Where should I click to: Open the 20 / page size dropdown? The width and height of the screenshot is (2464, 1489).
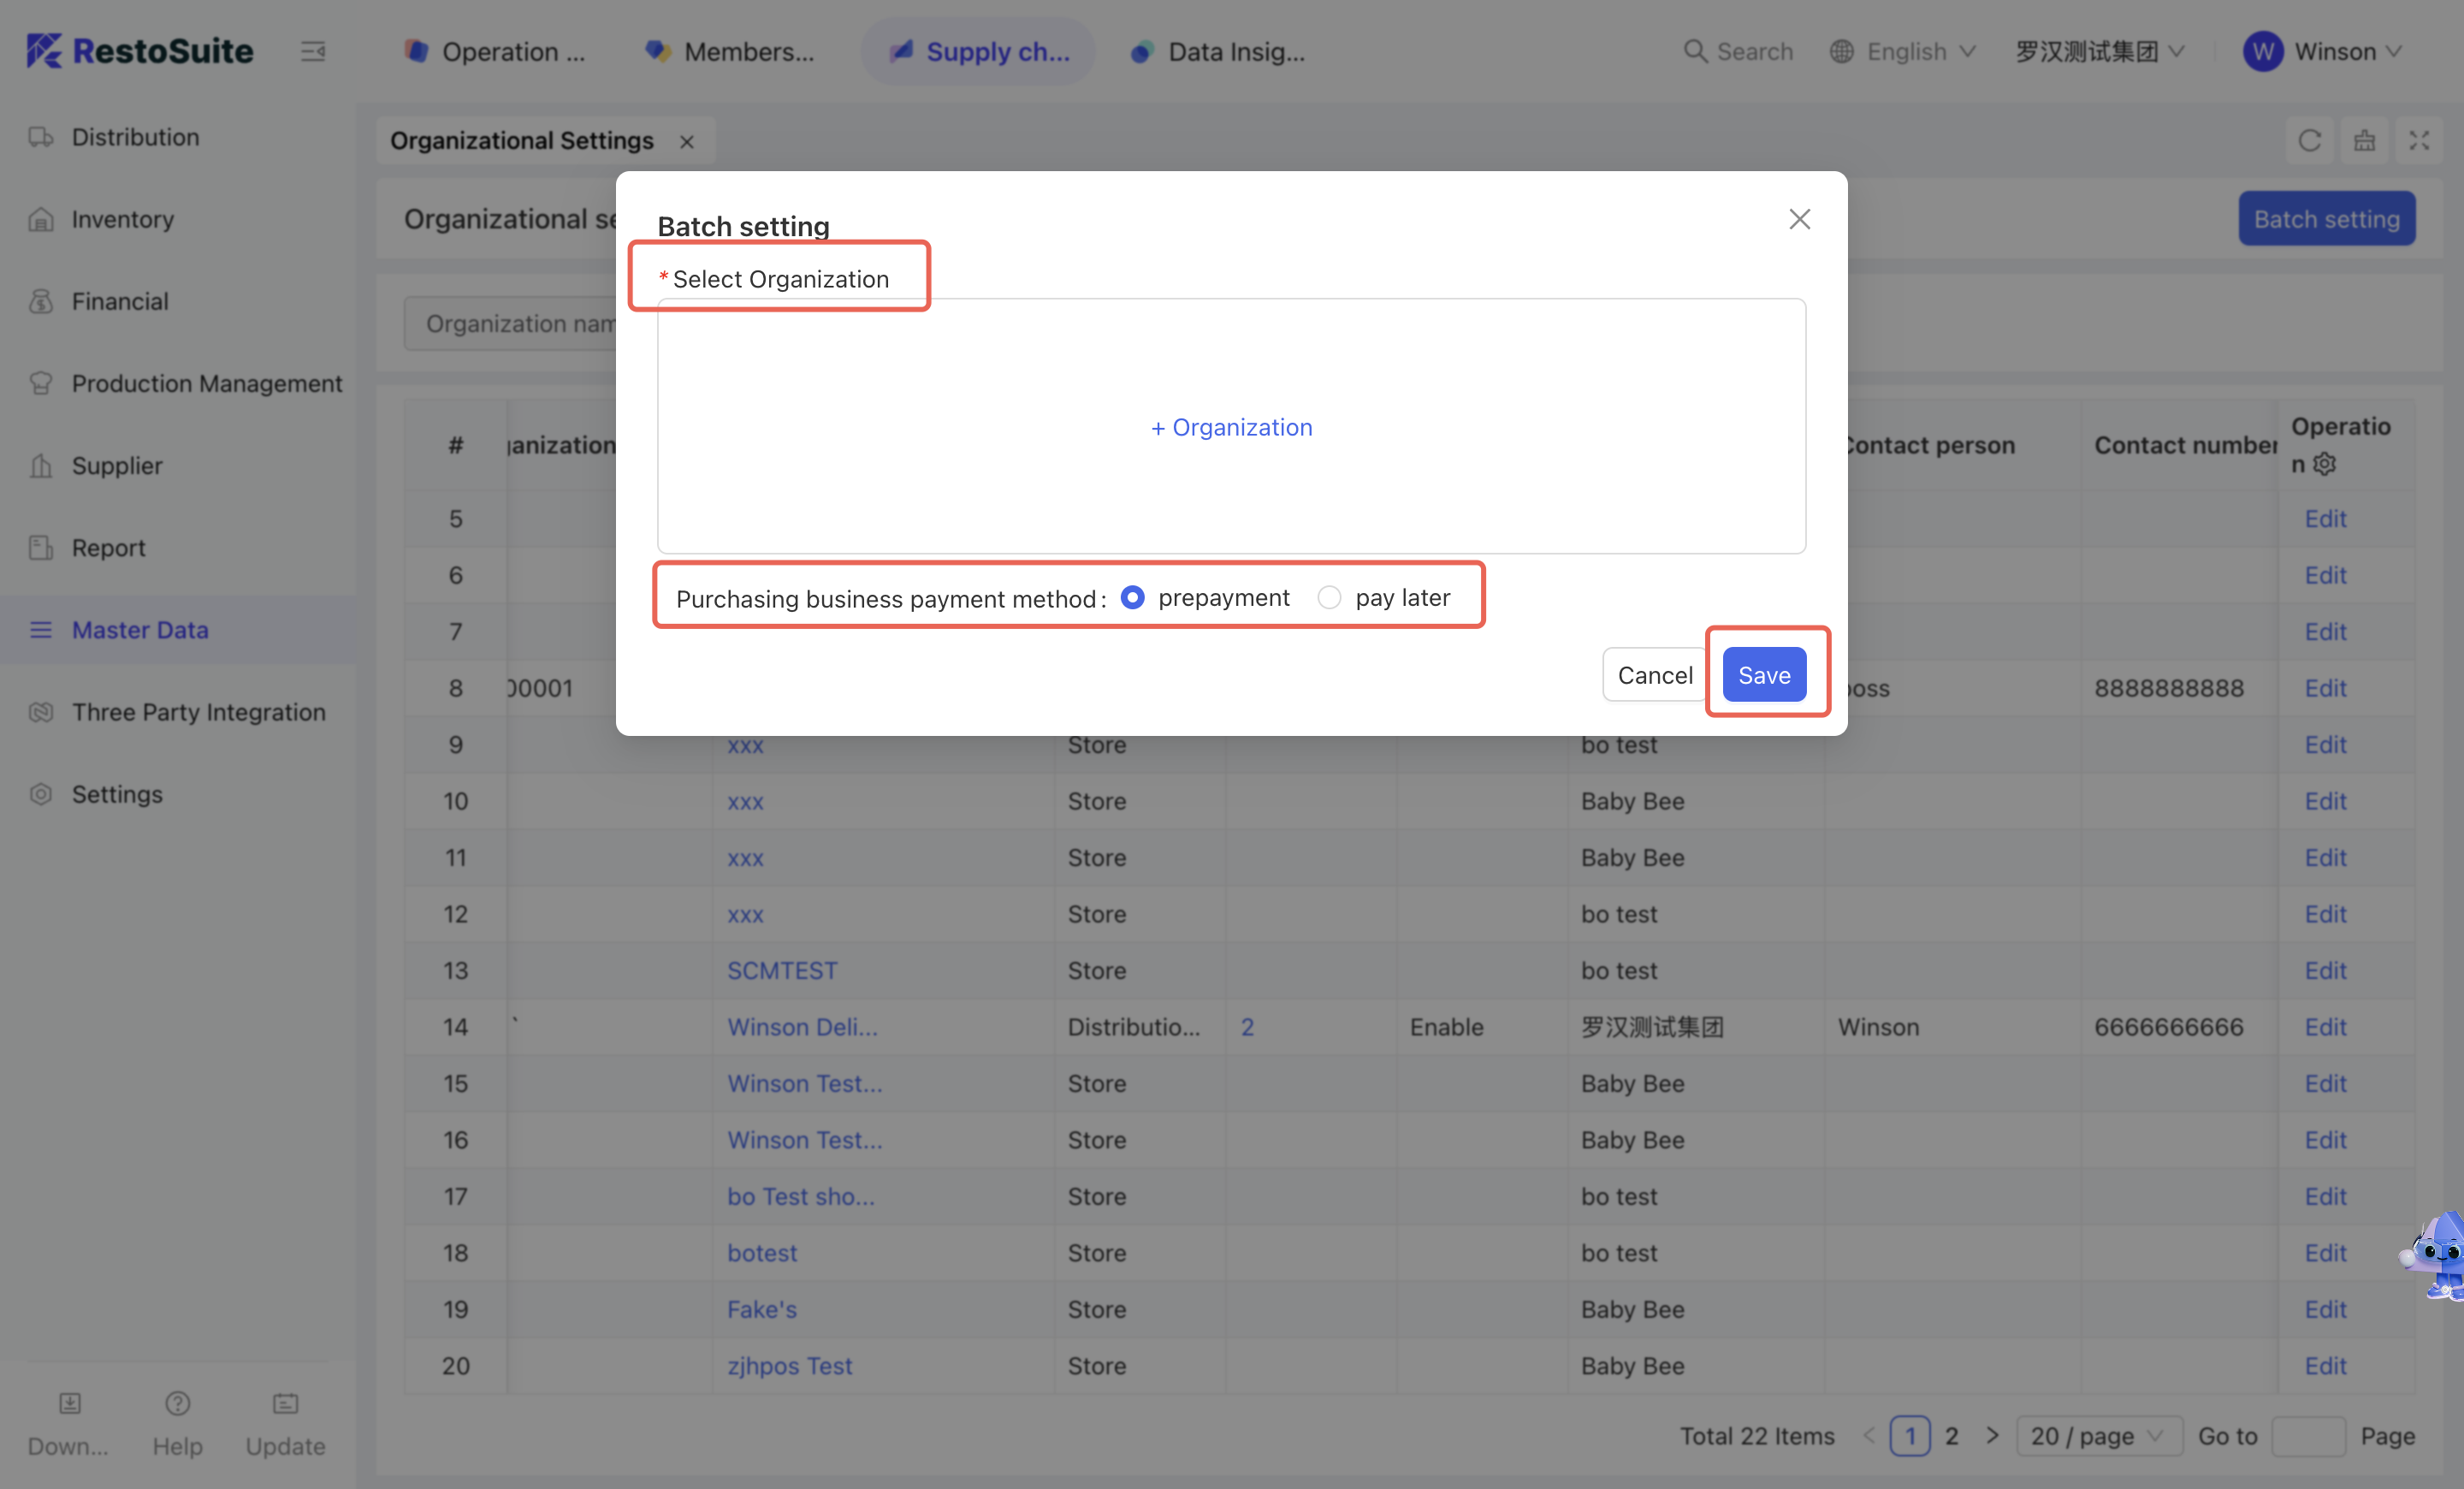pos(2096,1436)
